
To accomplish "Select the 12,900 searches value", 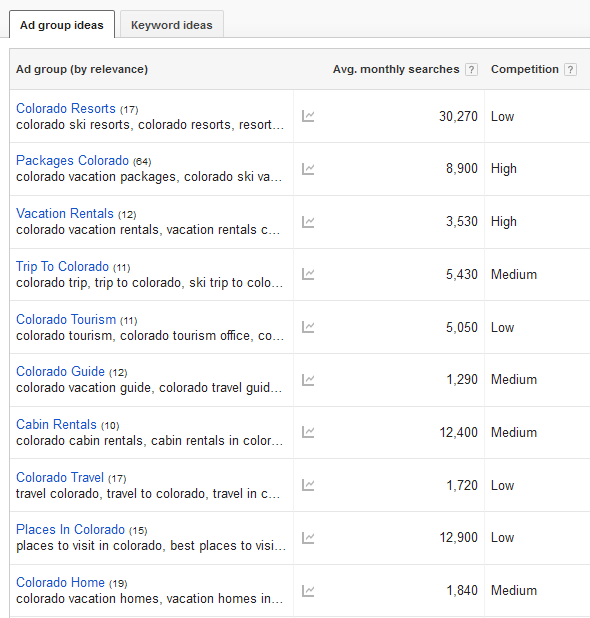I will [458, 537].
